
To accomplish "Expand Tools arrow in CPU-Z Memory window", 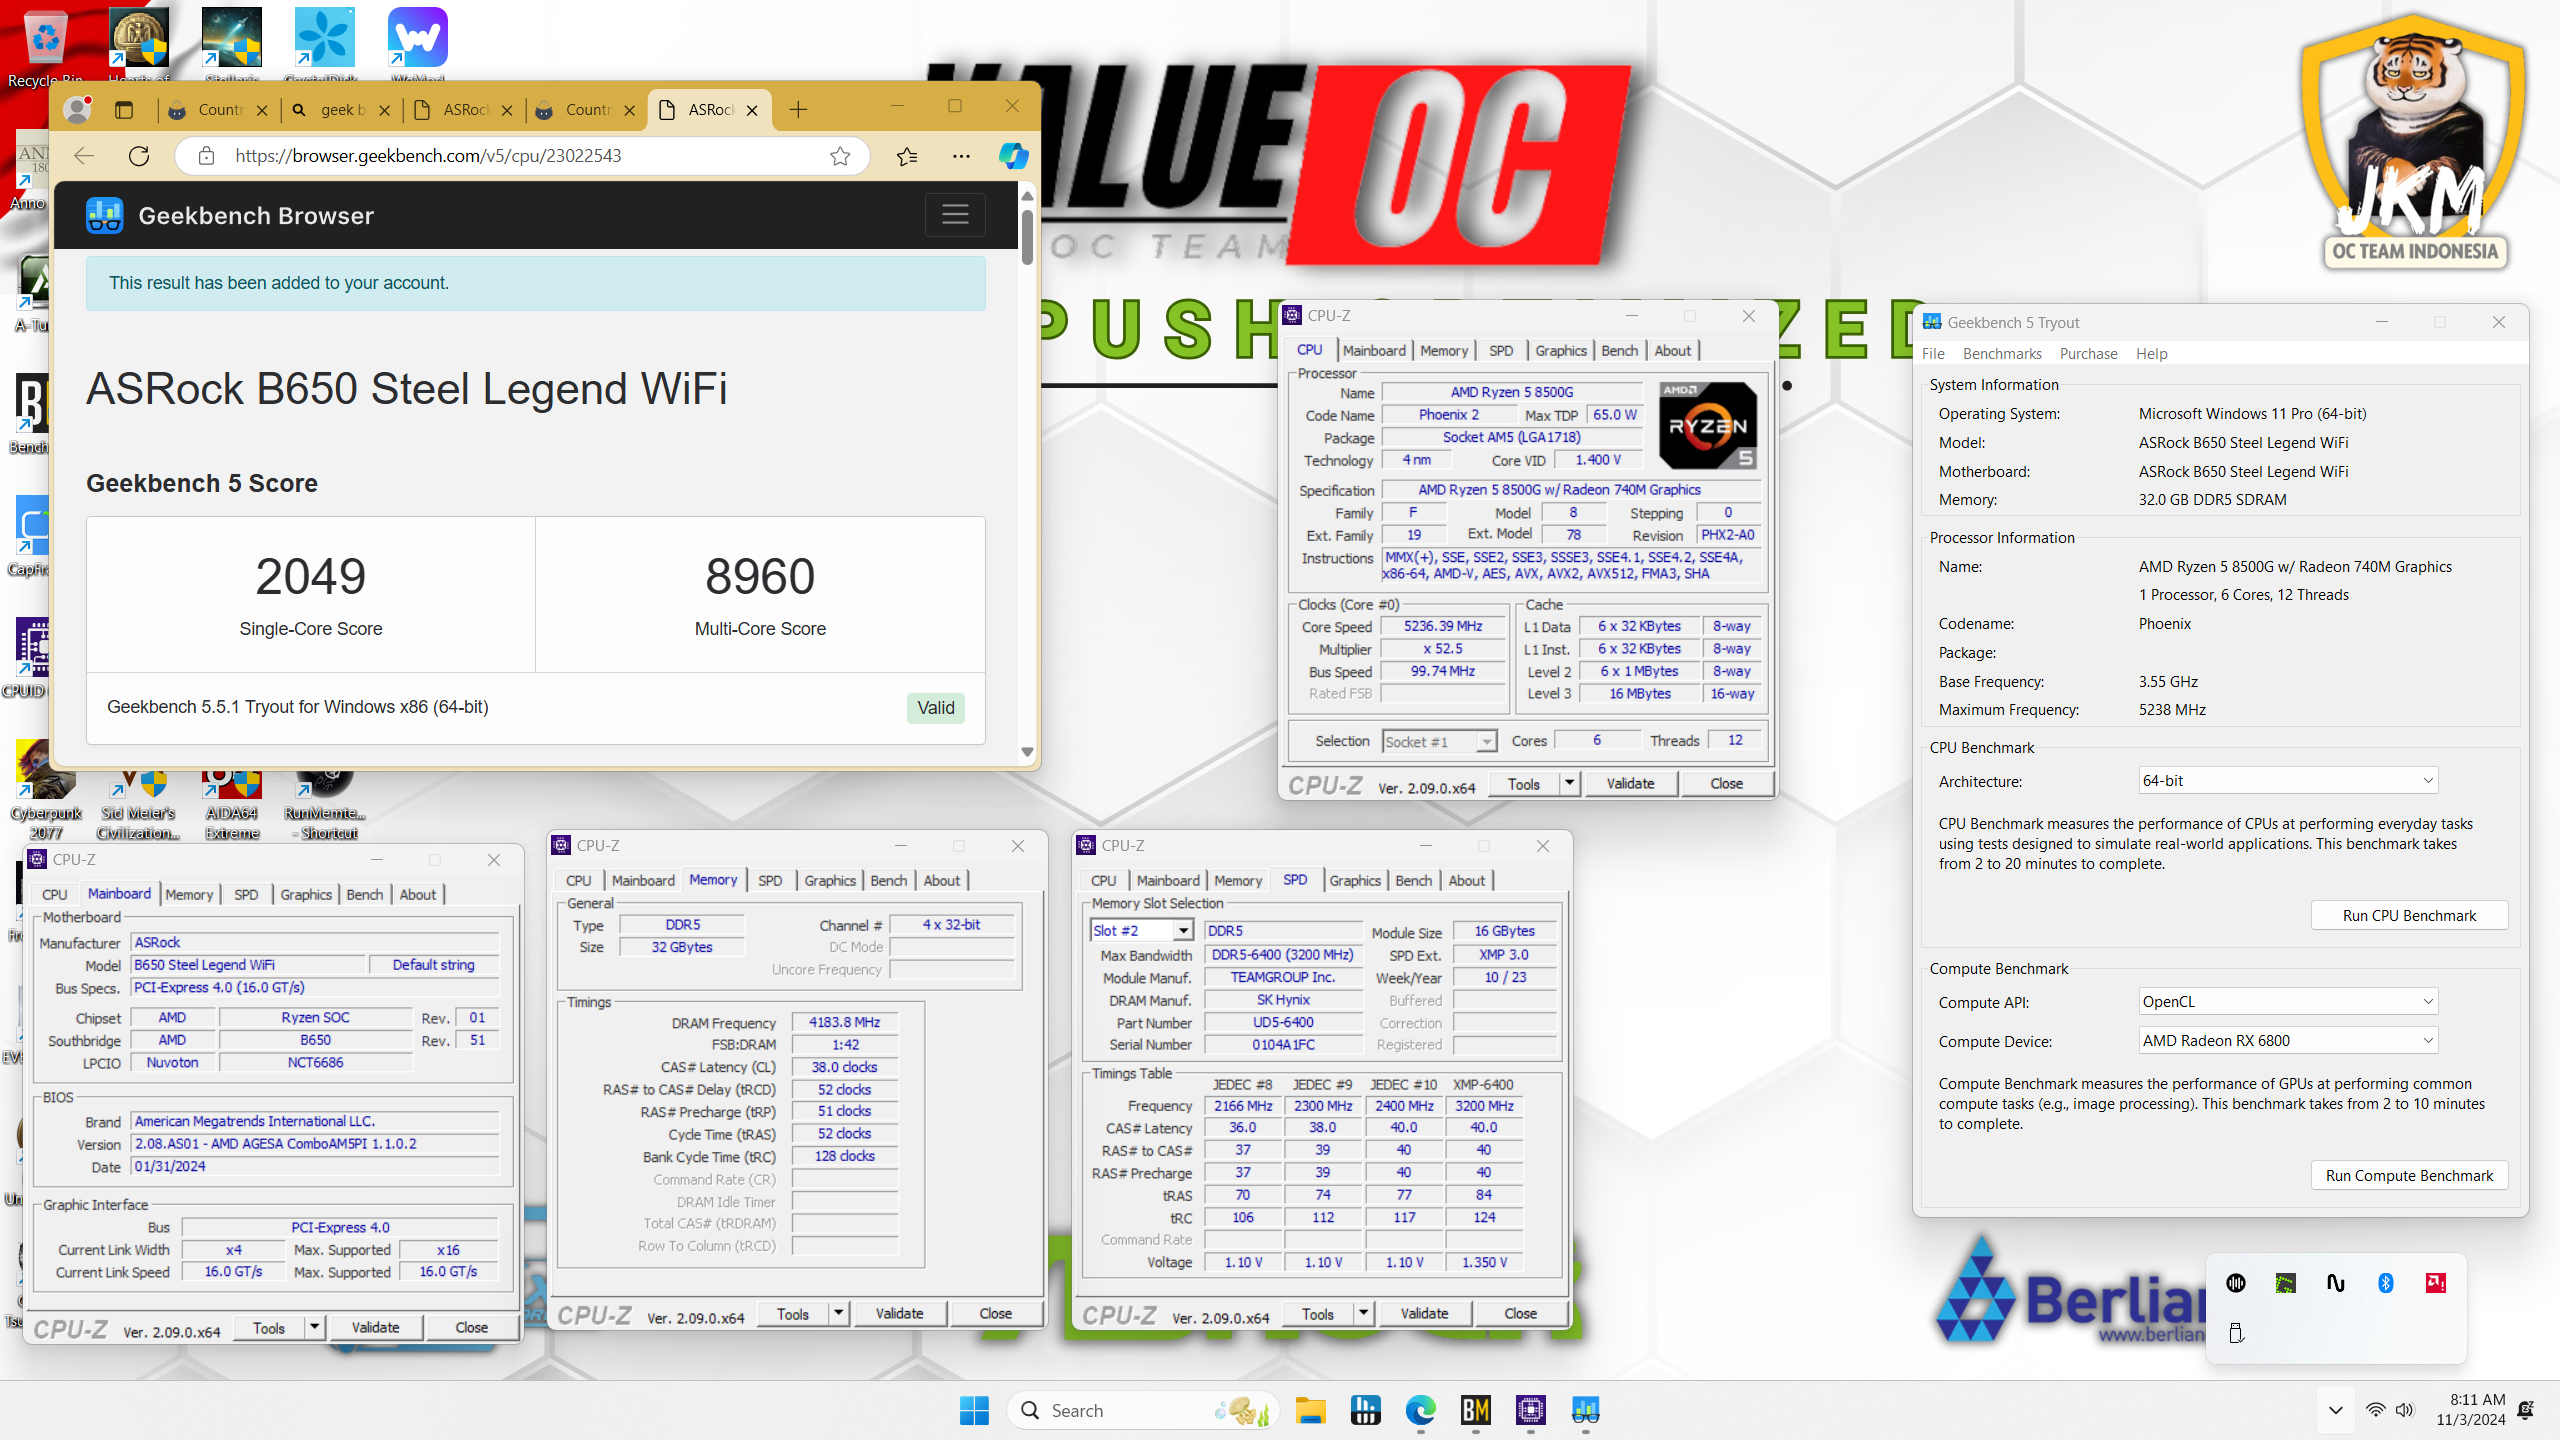I will [x=838, y=1314].
